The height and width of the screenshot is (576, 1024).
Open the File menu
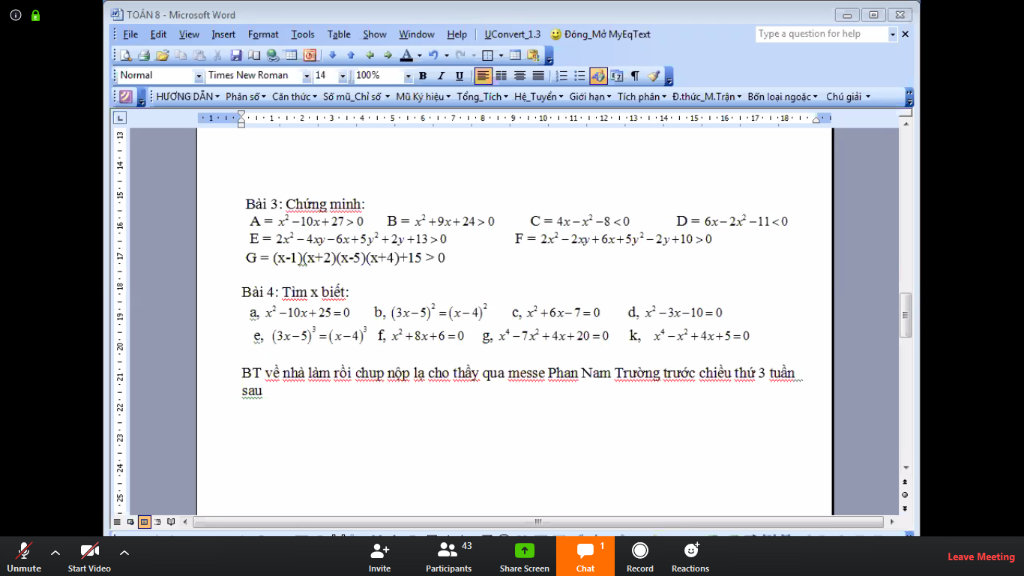tap(131, 34)
